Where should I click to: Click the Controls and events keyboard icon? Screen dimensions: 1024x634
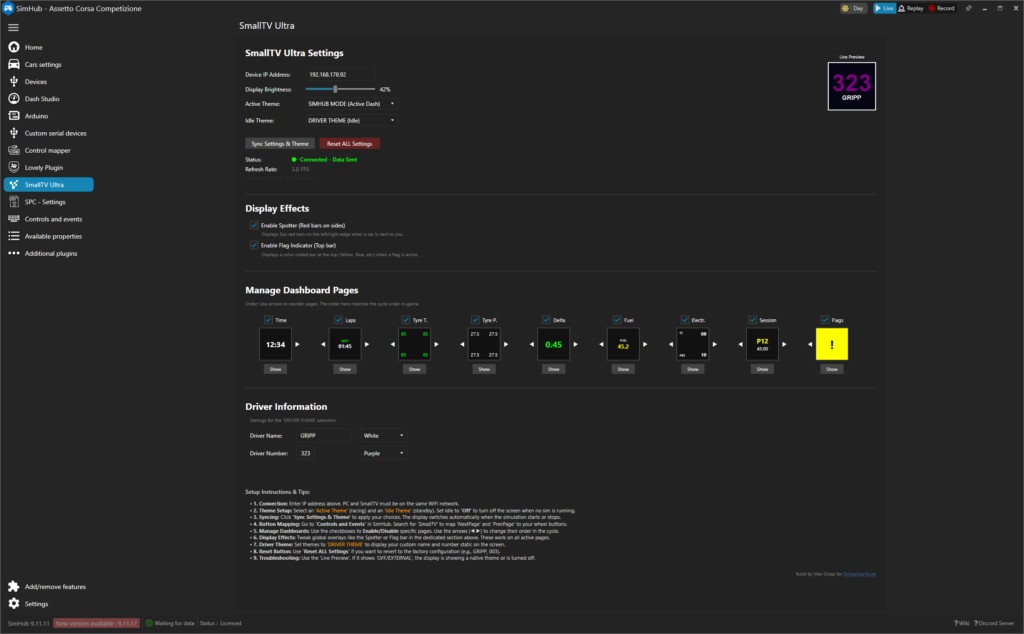click(x=14, y=219)
